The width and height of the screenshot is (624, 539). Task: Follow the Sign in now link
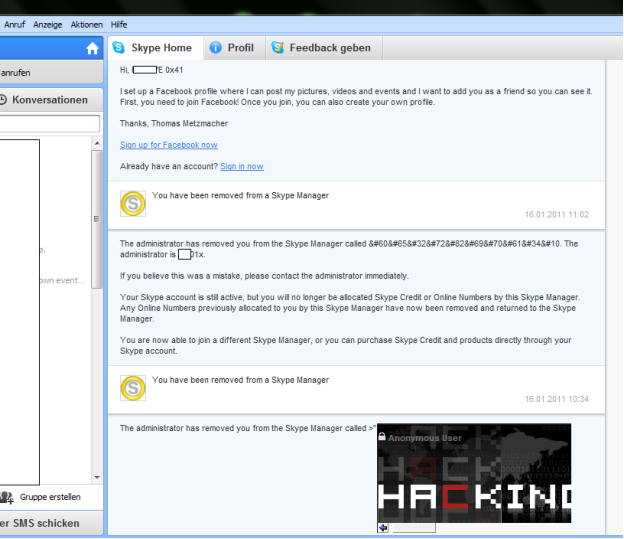[242, 166]
